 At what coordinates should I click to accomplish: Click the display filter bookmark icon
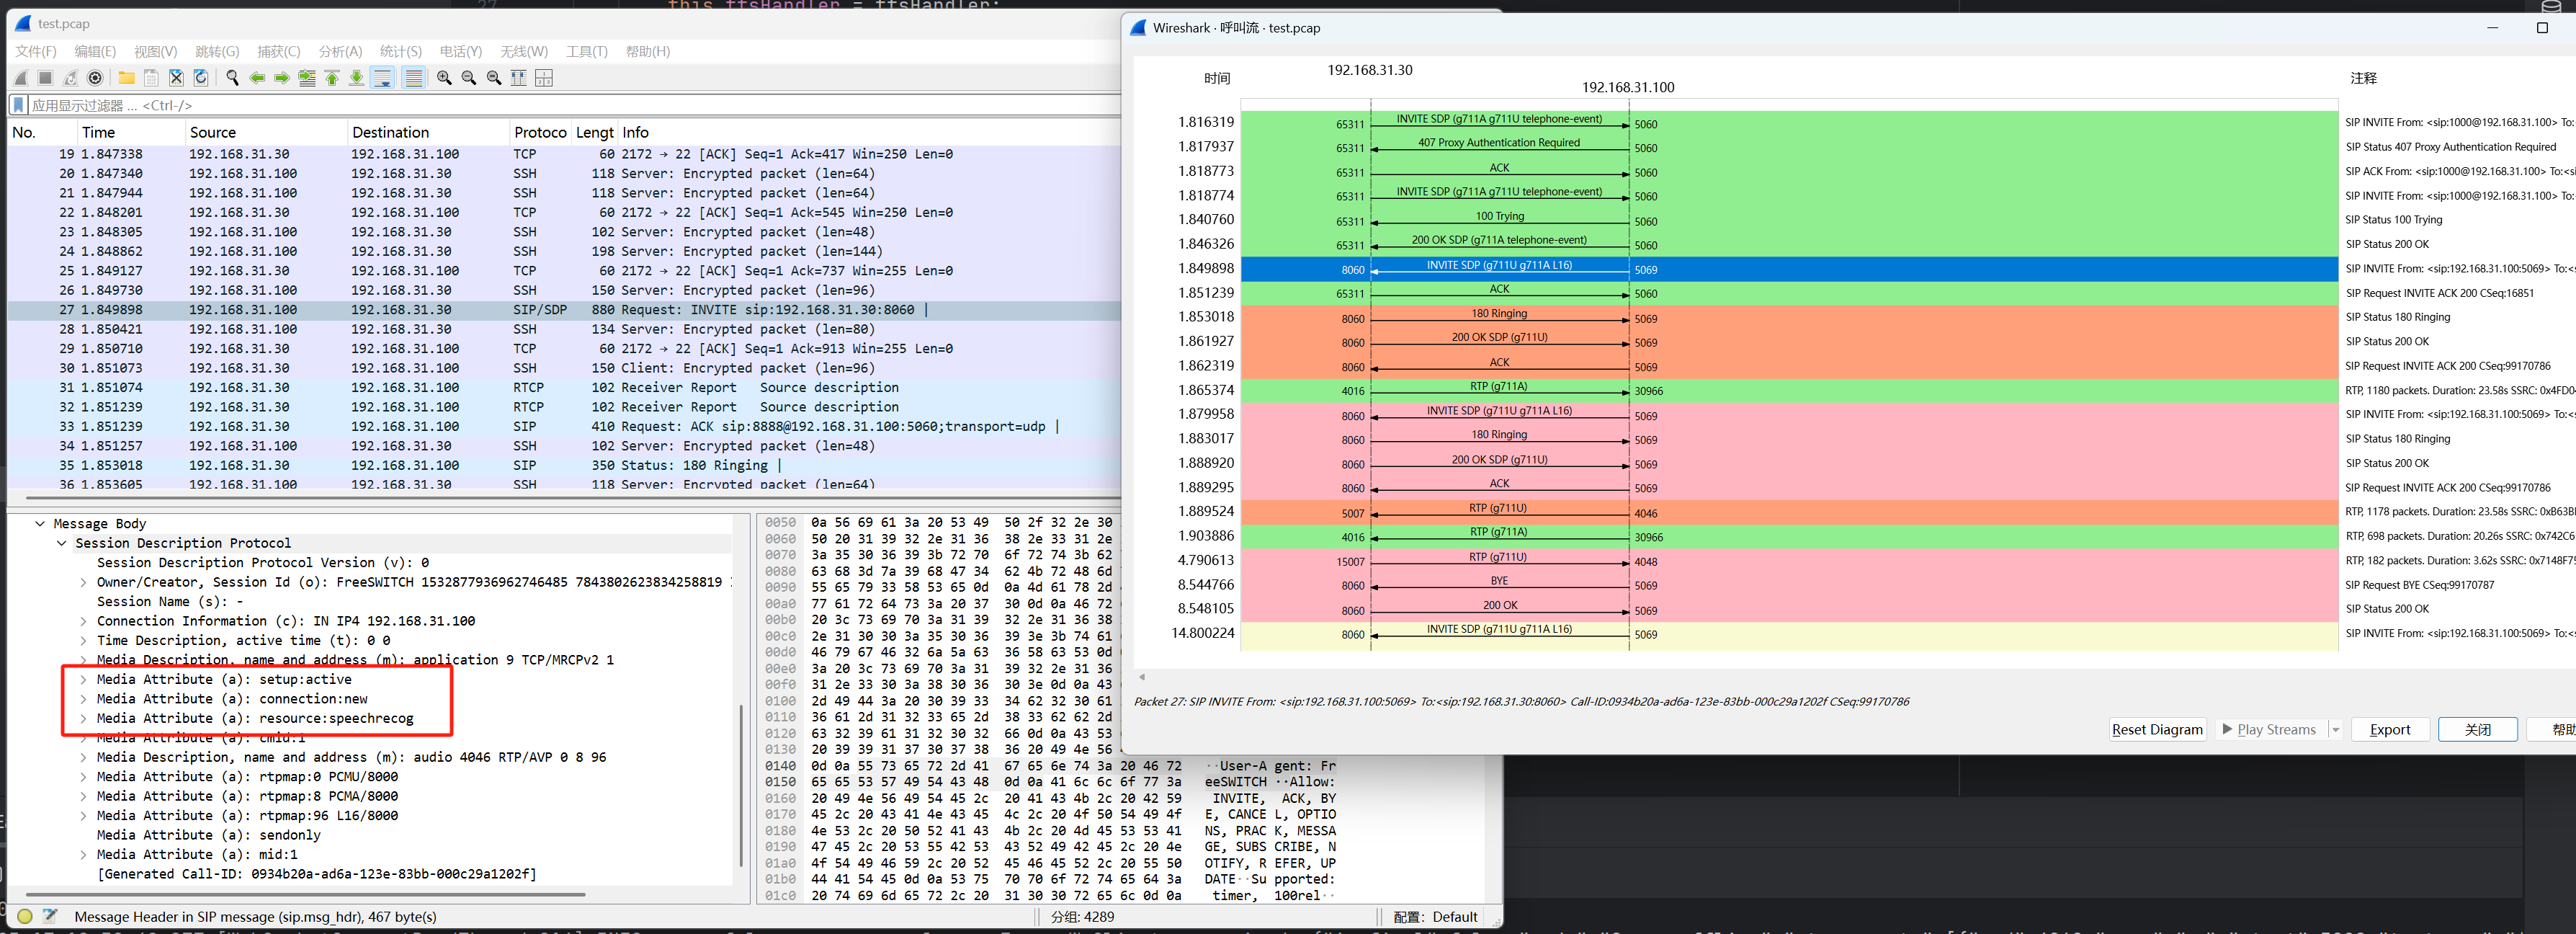18,105
